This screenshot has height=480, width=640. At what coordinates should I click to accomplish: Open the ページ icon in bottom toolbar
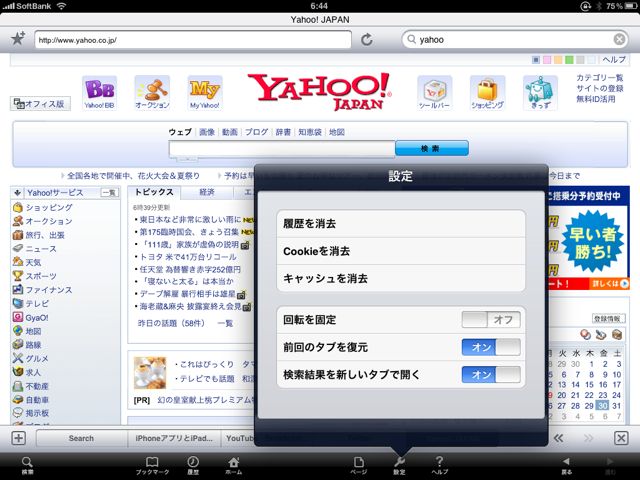tap(358, 465)
